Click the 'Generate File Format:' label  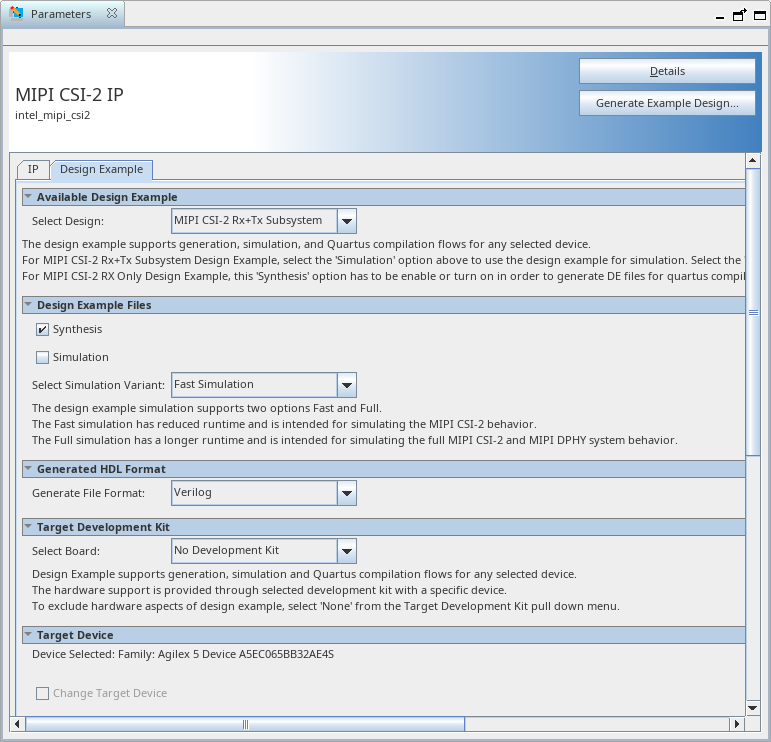(89, 493)
